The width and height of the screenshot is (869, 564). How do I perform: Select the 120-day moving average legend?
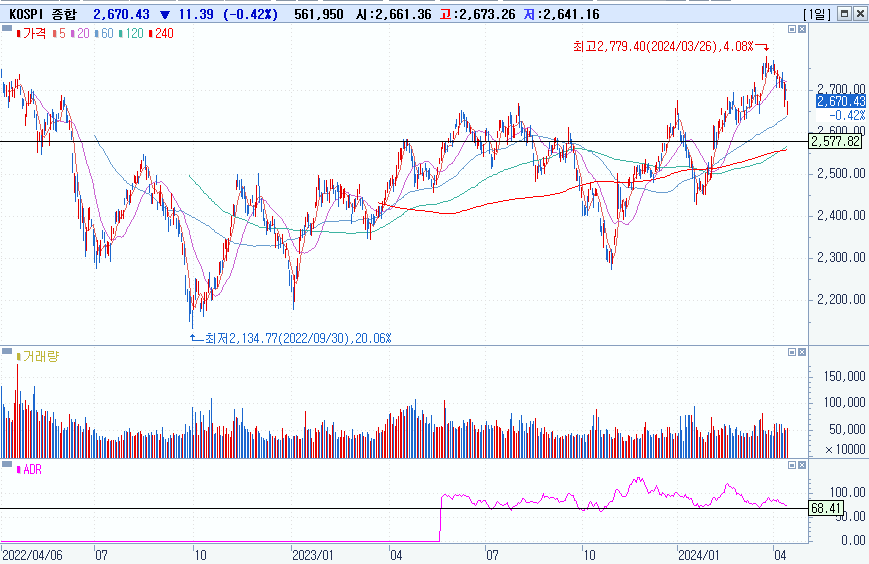(x=131, y=33)
